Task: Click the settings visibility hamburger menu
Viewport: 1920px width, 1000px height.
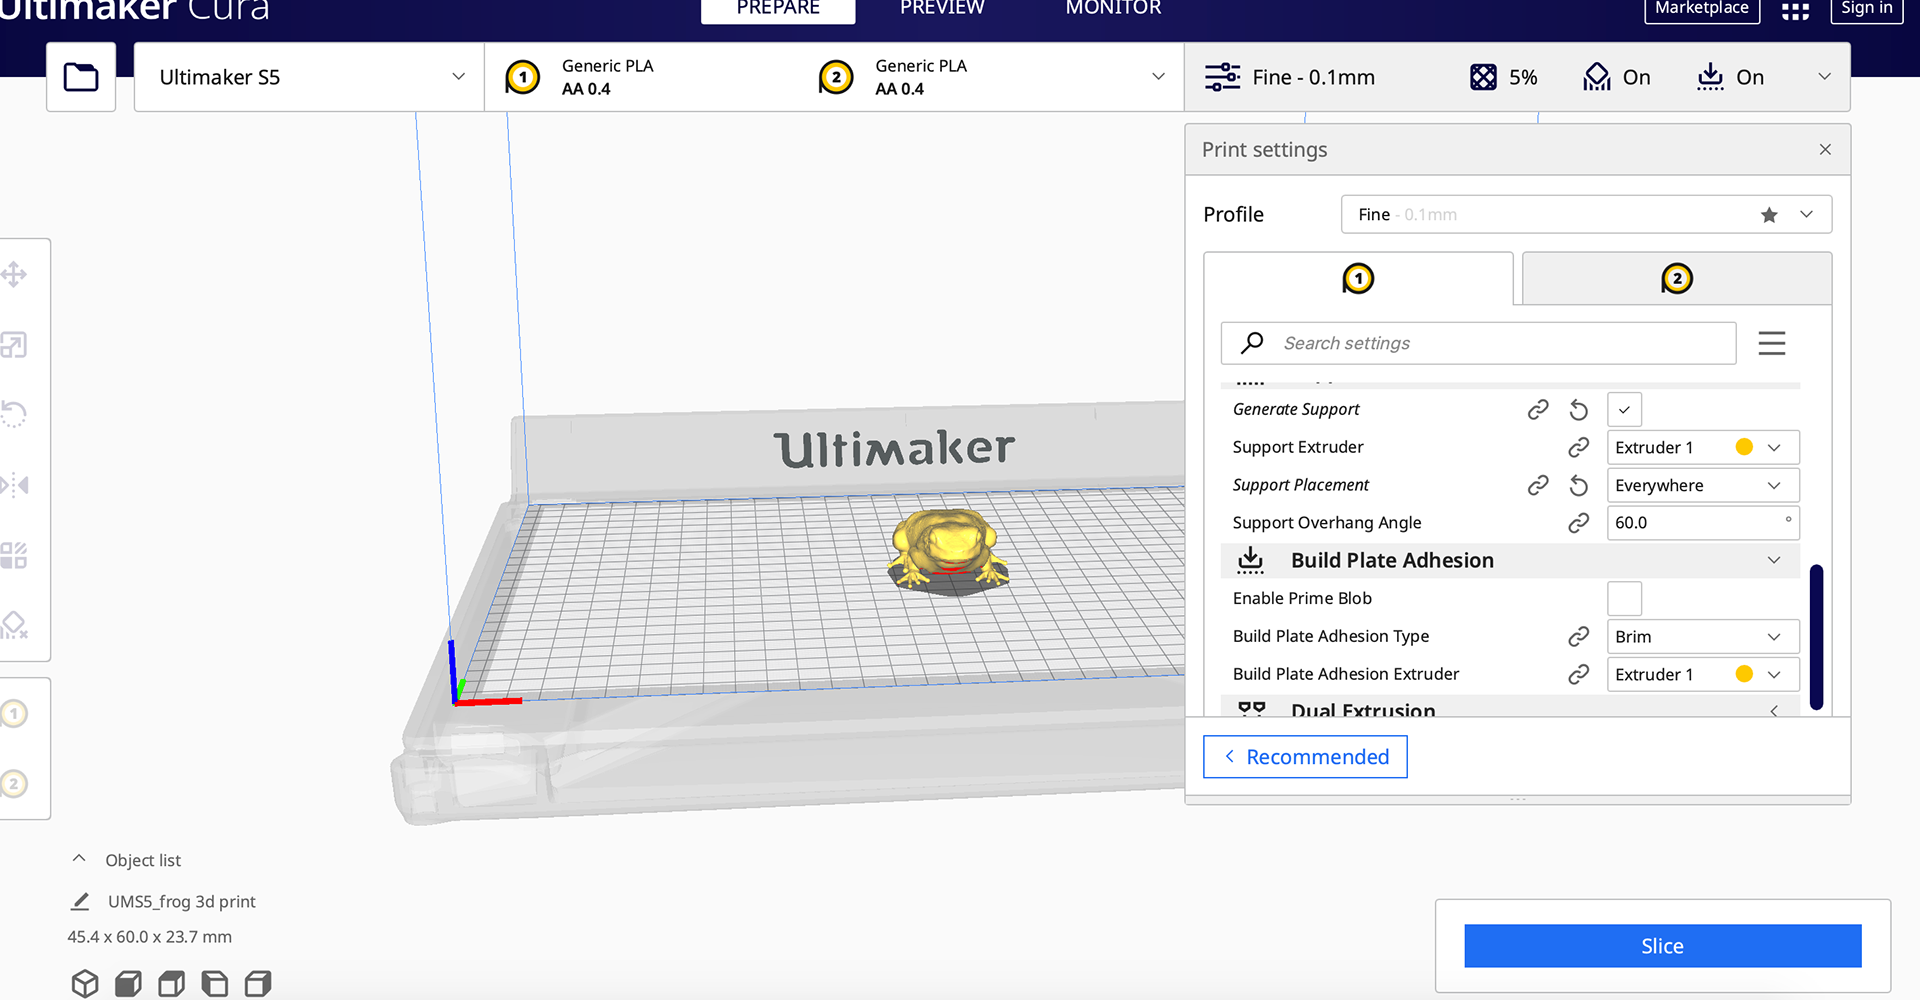Action: point(1772,343)
